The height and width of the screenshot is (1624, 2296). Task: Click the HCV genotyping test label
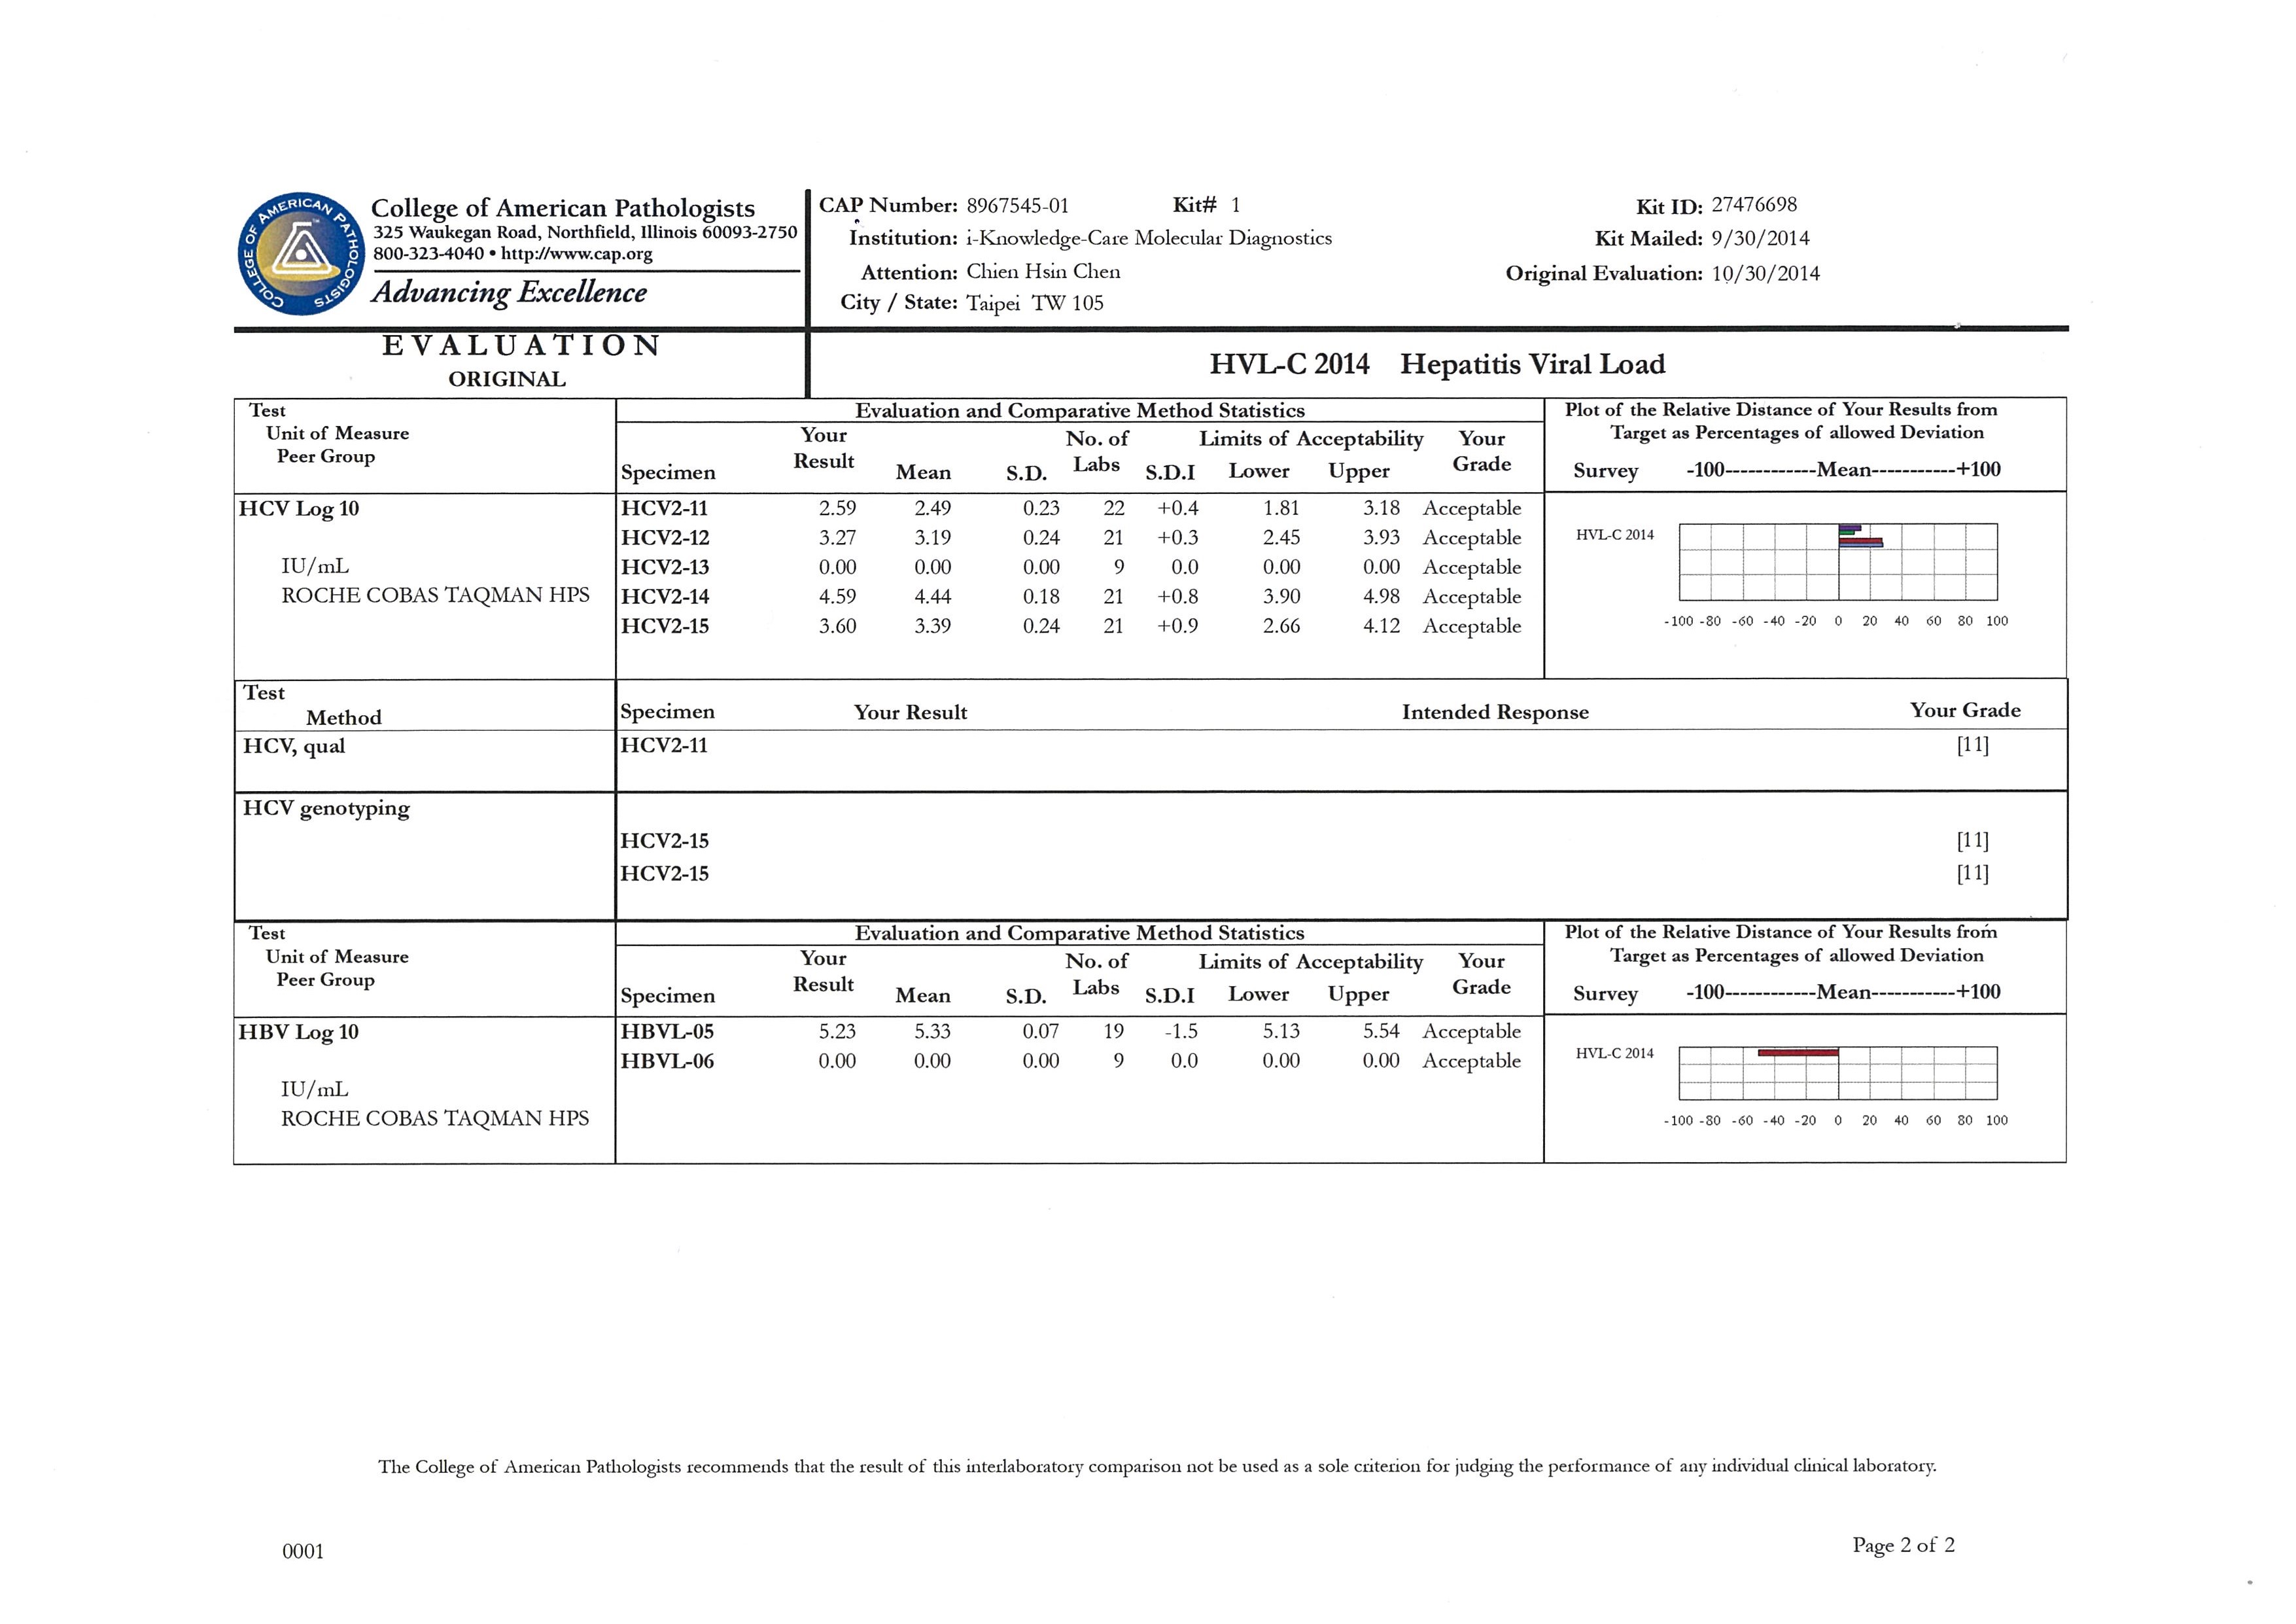pos(326,809)
